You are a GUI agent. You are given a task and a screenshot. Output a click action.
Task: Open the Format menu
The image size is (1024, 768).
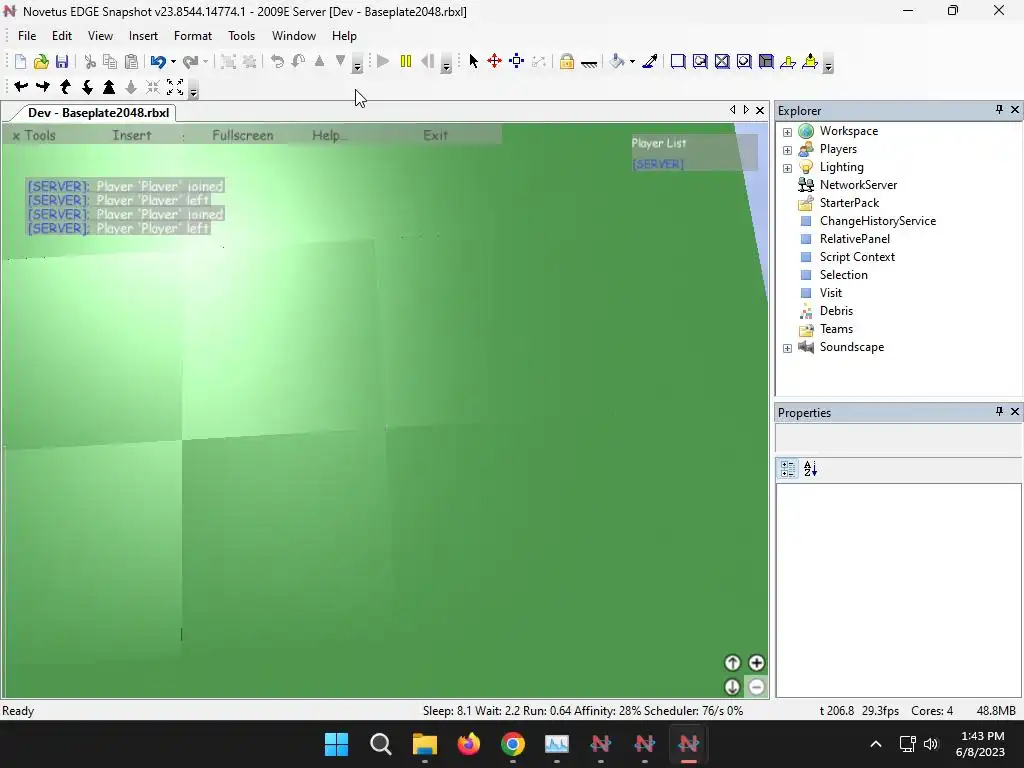[193, 36]
